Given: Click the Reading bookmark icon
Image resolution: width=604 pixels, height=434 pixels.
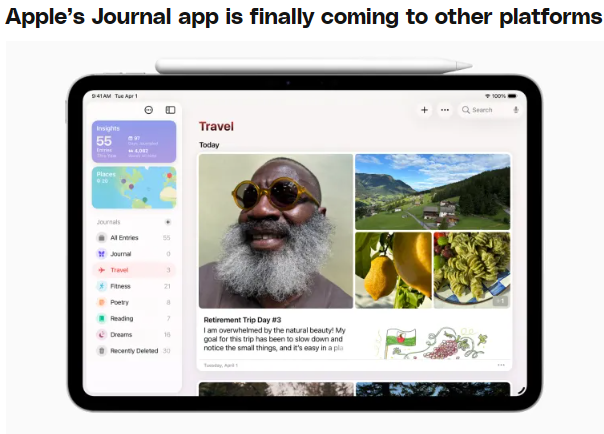Looking at the screenshot, I should 101,318.
